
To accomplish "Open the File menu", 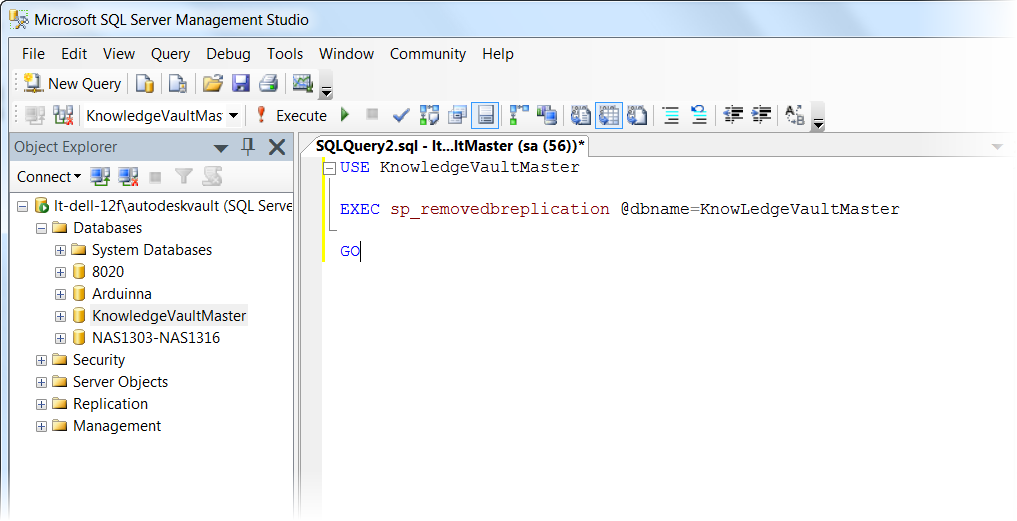I will point(33,54).
